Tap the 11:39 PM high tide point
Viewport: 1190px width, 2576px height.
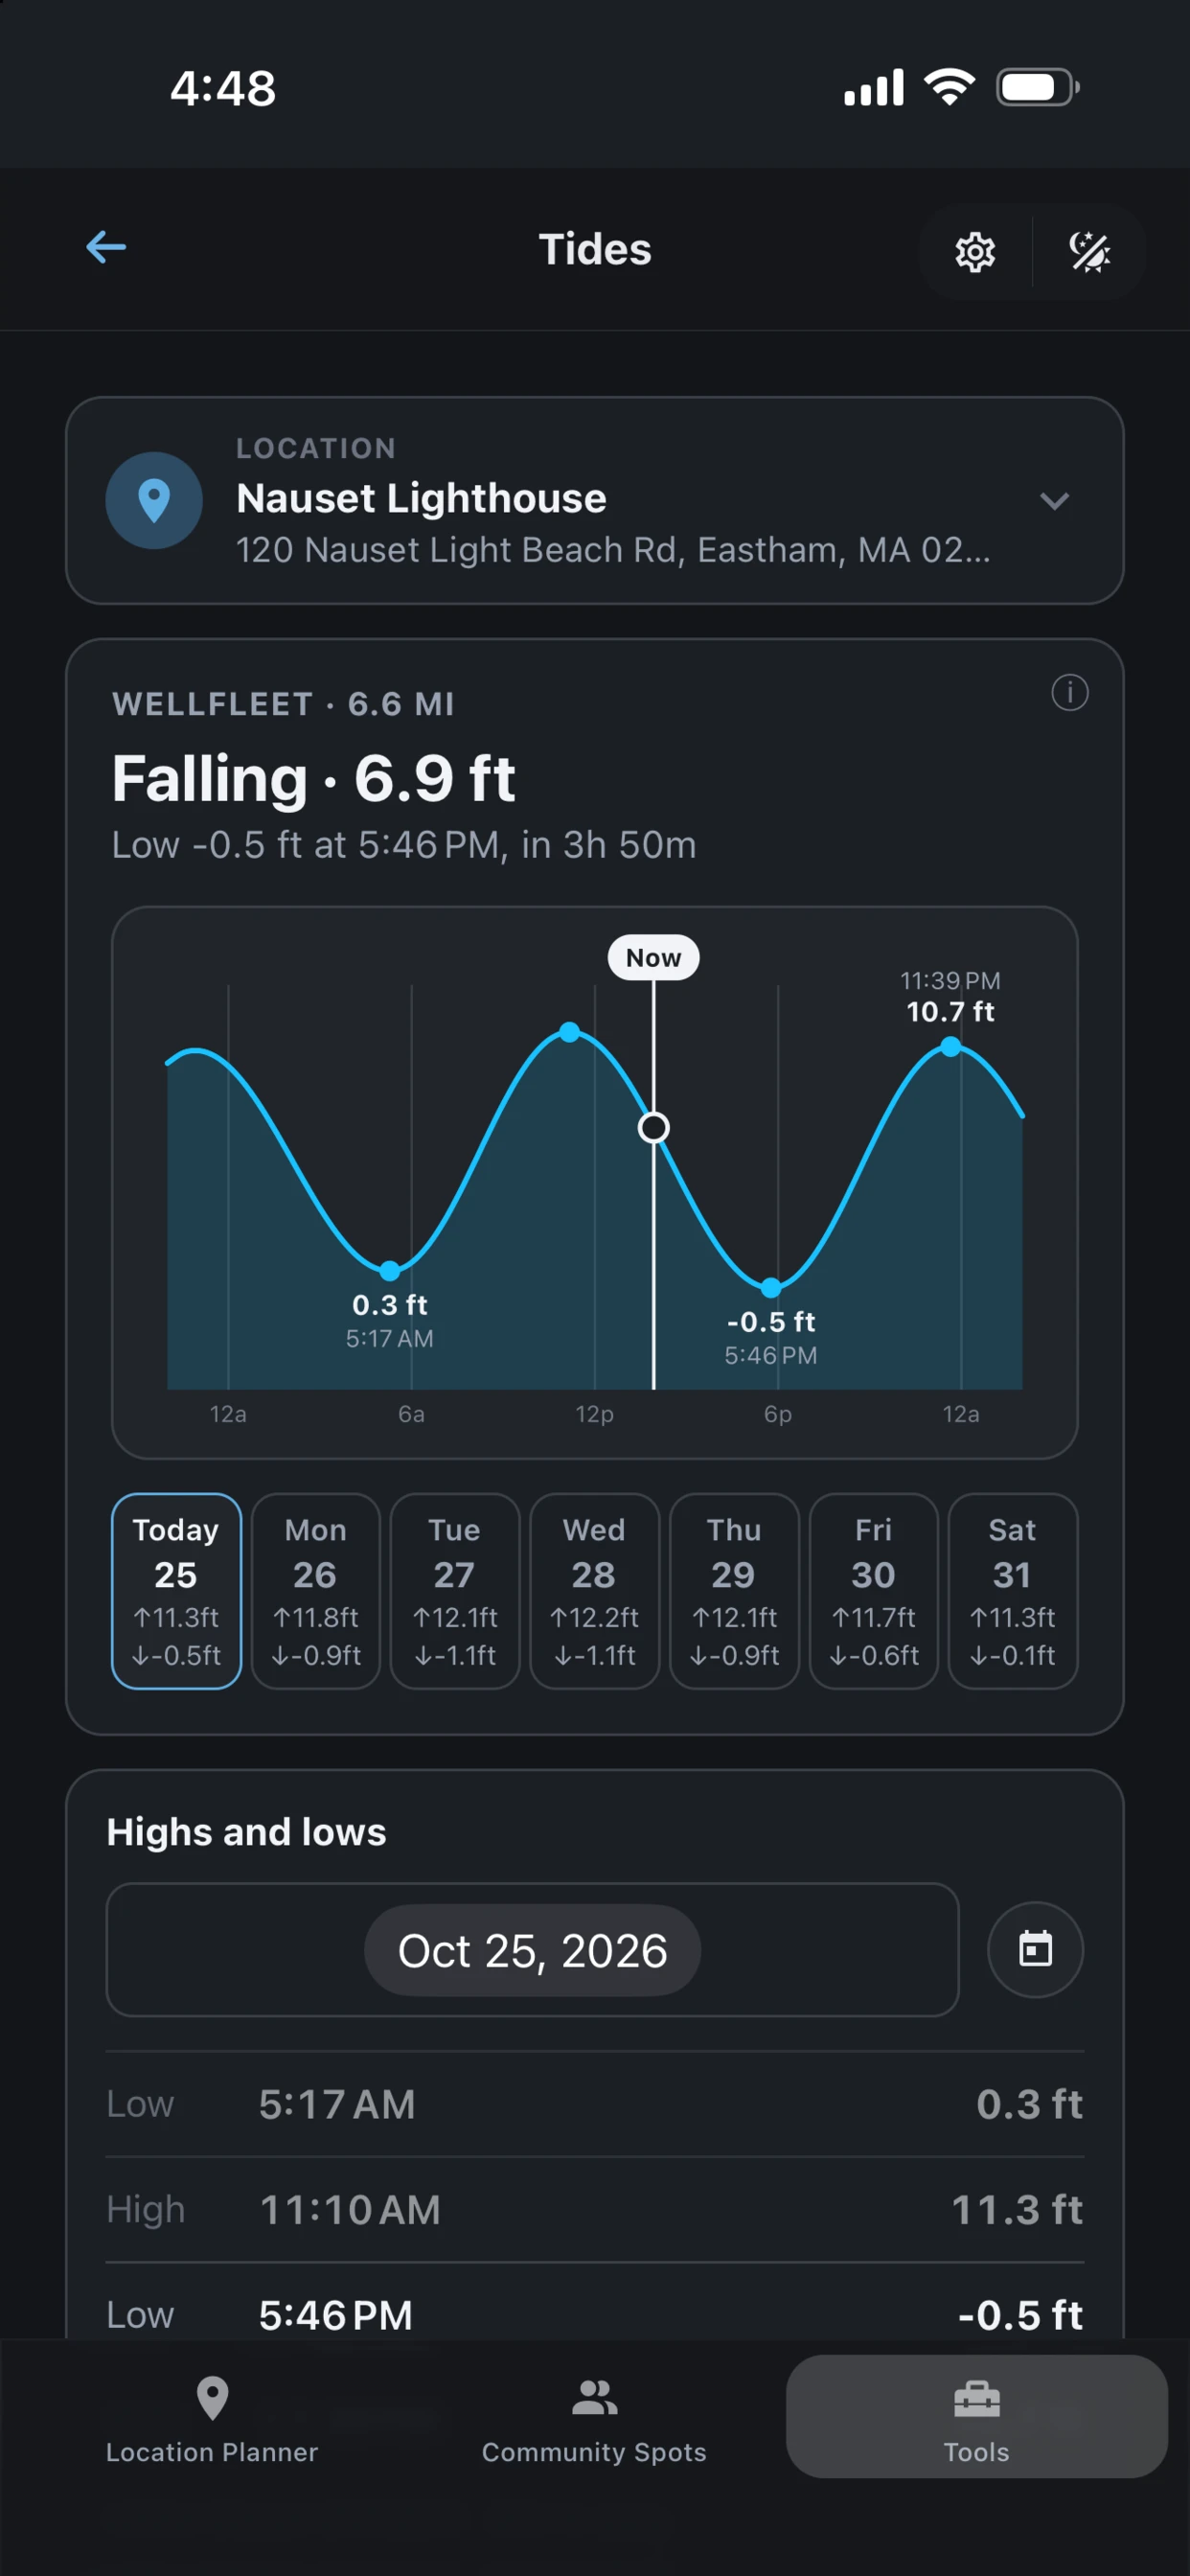click(950, 1046)
